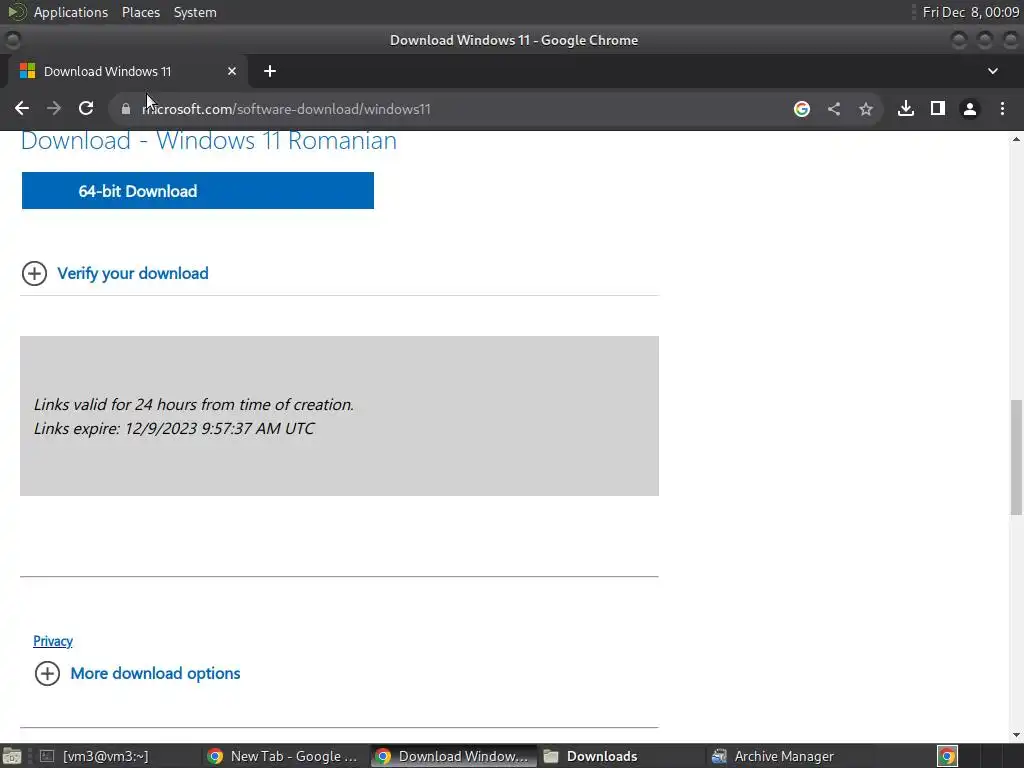Image resolution: width=1024 pixels, height=768 pixels.
Task: Expand More download options
Action: tap(155, 673)
